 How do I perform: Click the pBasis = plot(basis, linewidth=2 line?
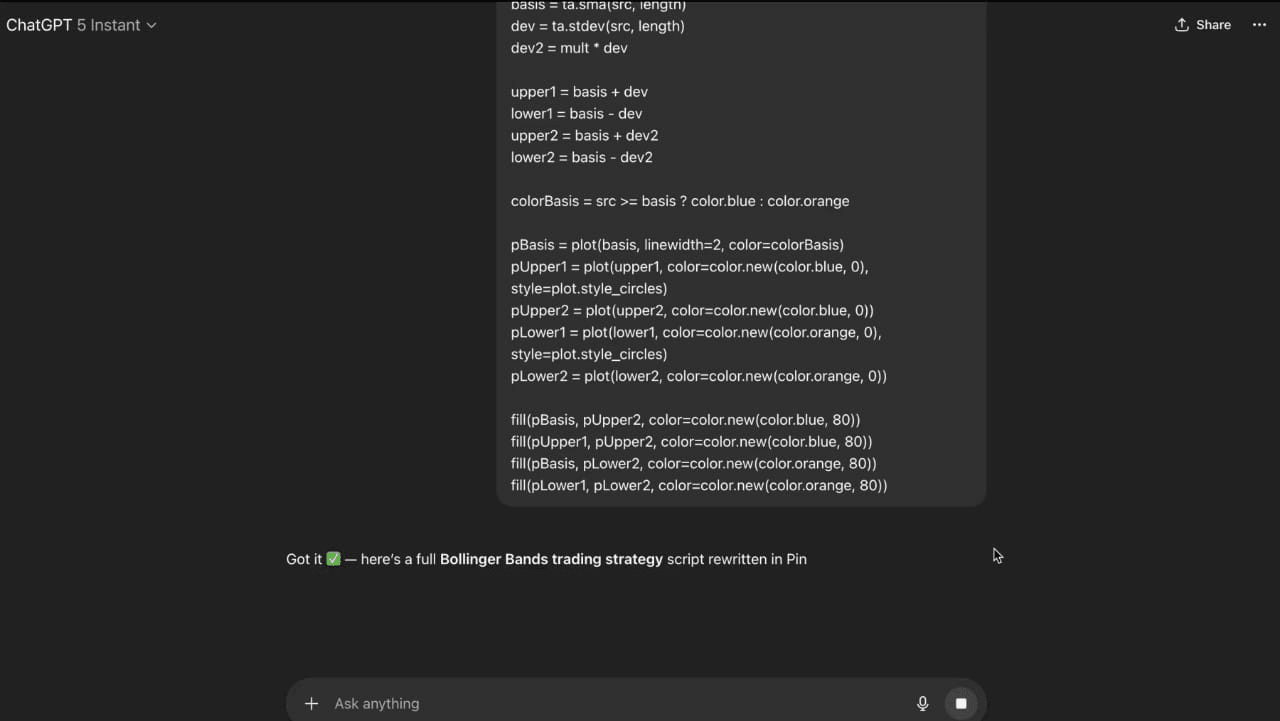[677, 245]
